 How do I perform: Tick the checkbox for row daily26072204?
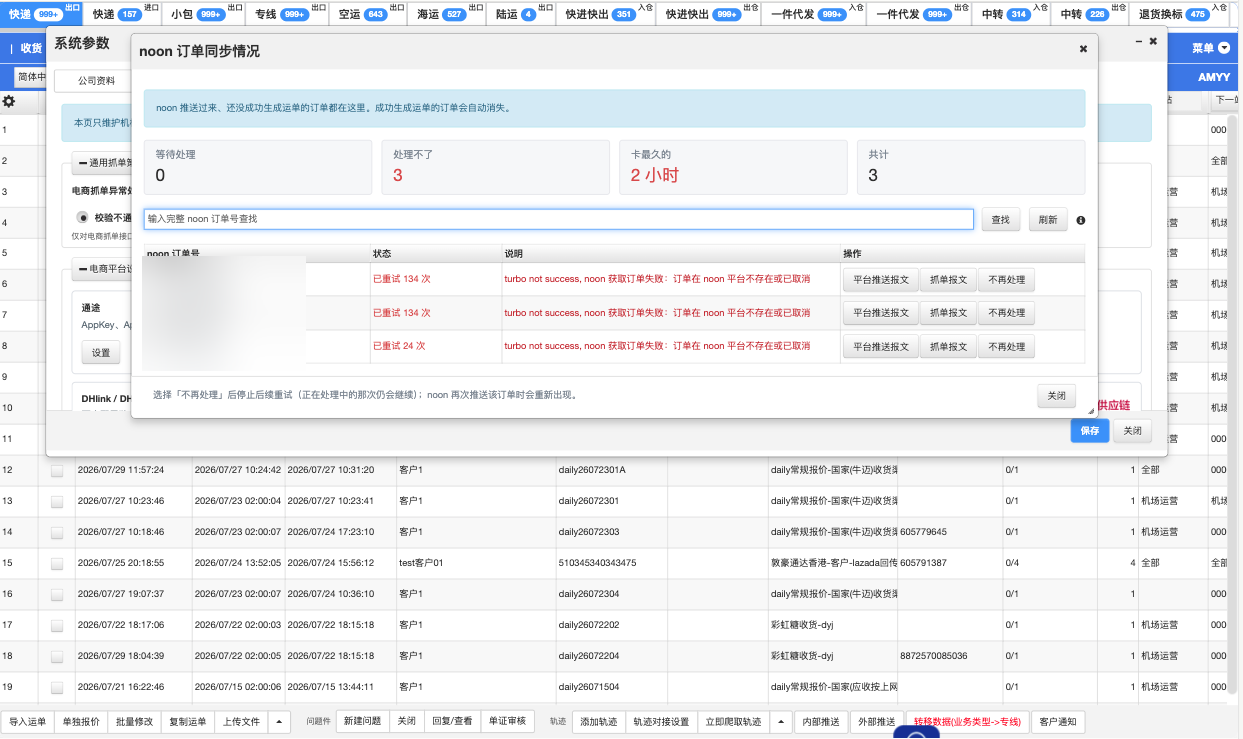pyautogui.click(x=57, y=656)
